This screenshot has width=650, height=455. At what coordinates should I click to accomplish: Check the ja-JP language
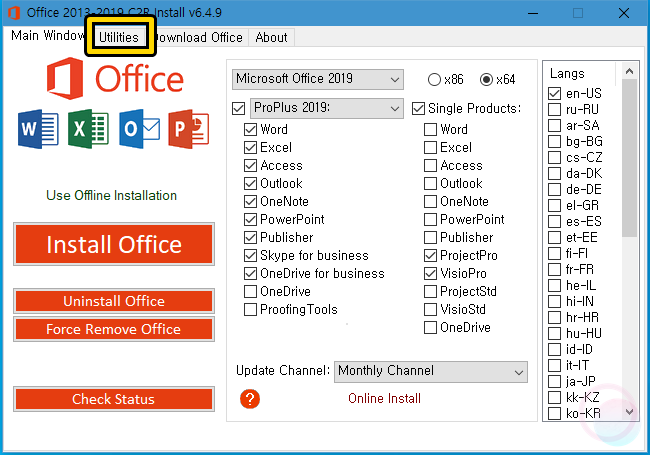555,381
